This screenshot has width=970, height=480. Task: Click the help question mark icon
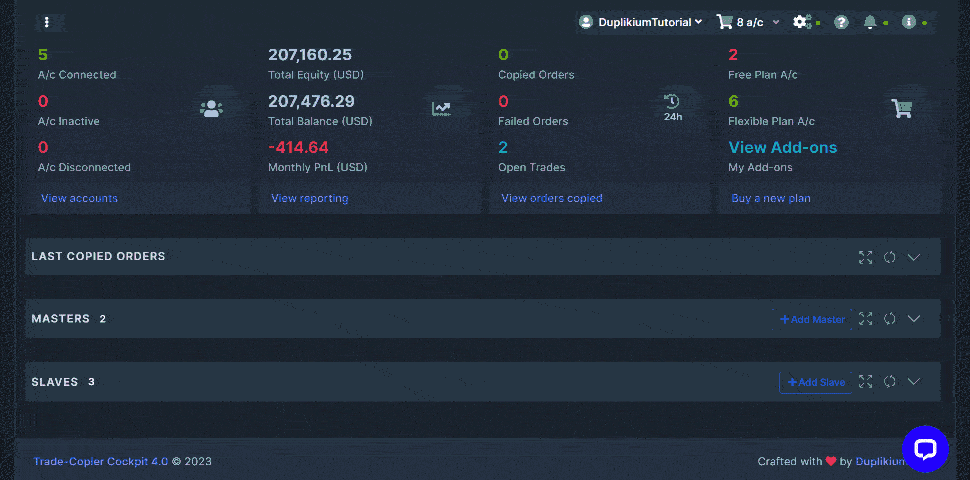pyautogui.click(x=841, y=22)
